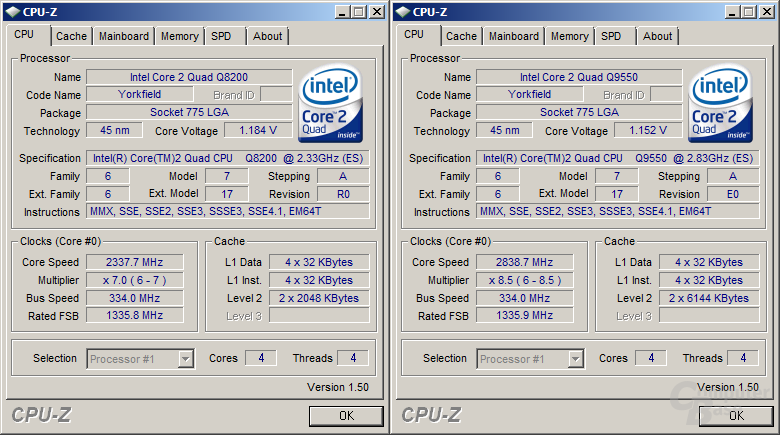Click L1 Data 4 x 32 KBytes, Q9550 window
The height and width of the screenshot is (435, 780).
tap(709, 262)
